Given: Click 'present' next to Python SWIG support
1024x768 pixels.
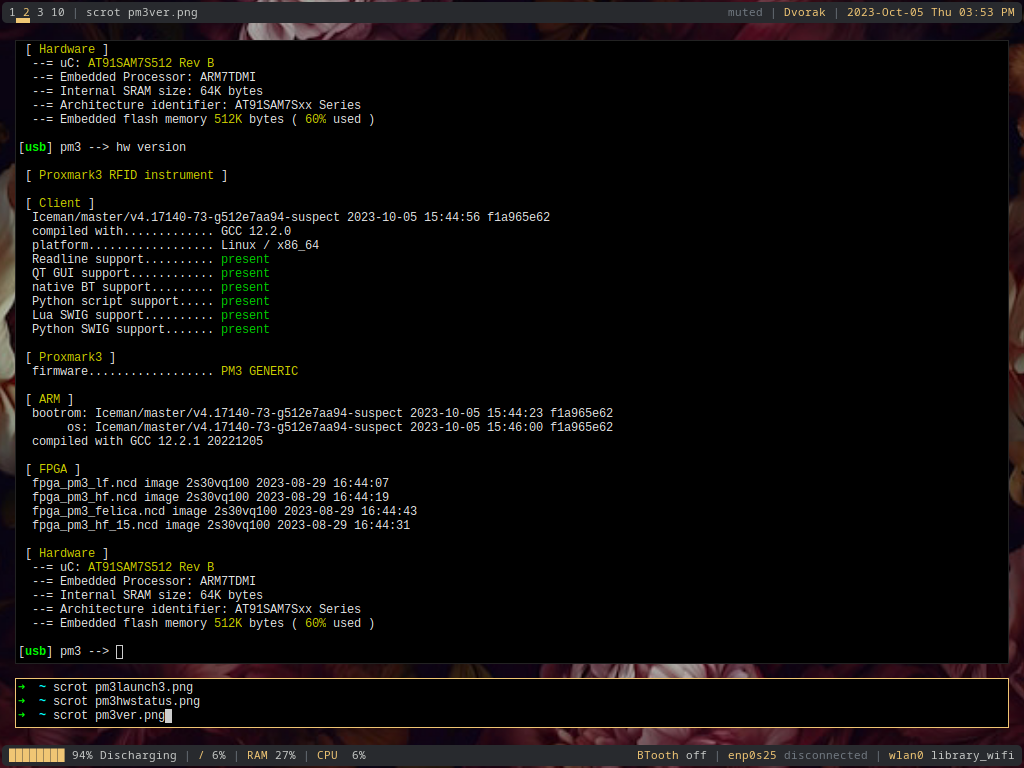Looking at the screenshot, I should (245, 330).
